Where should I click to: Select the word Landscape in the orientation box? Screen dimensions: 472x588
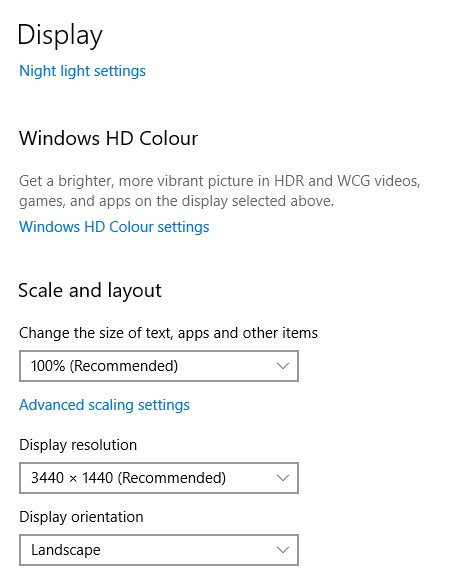tap(66, 550)
